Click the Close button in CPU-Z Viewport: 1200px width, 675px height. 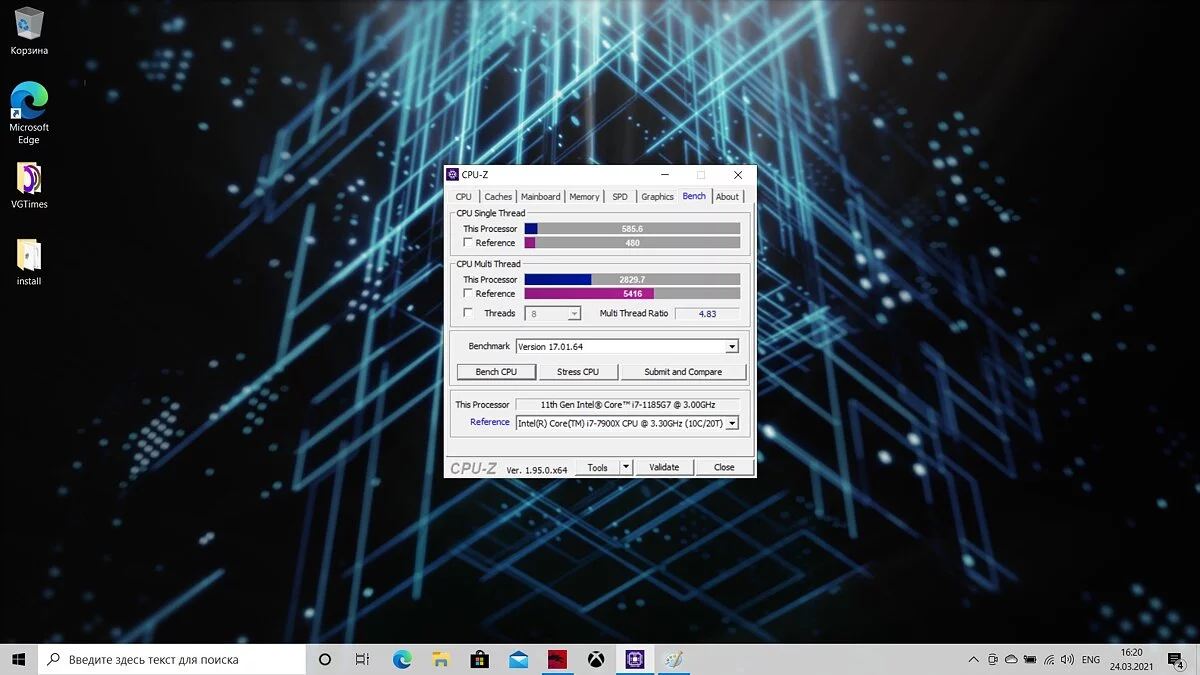[x=724, y=467]
